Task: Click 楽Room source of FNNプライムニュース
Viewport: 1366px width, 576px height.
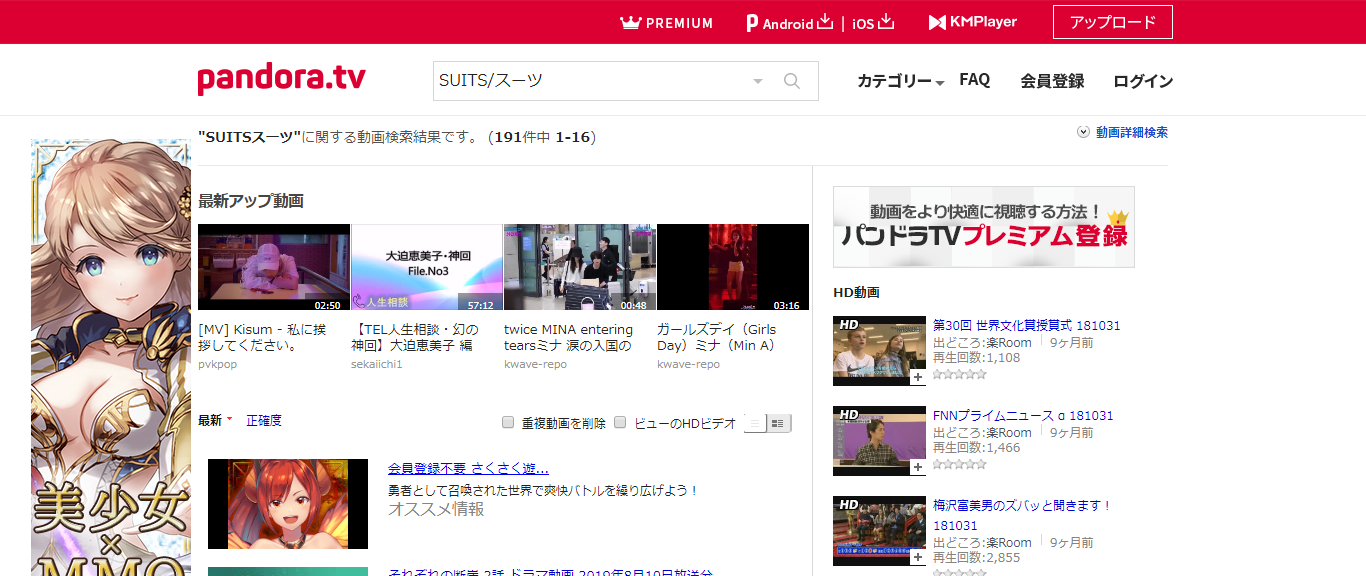Action: click(1007, 432)
